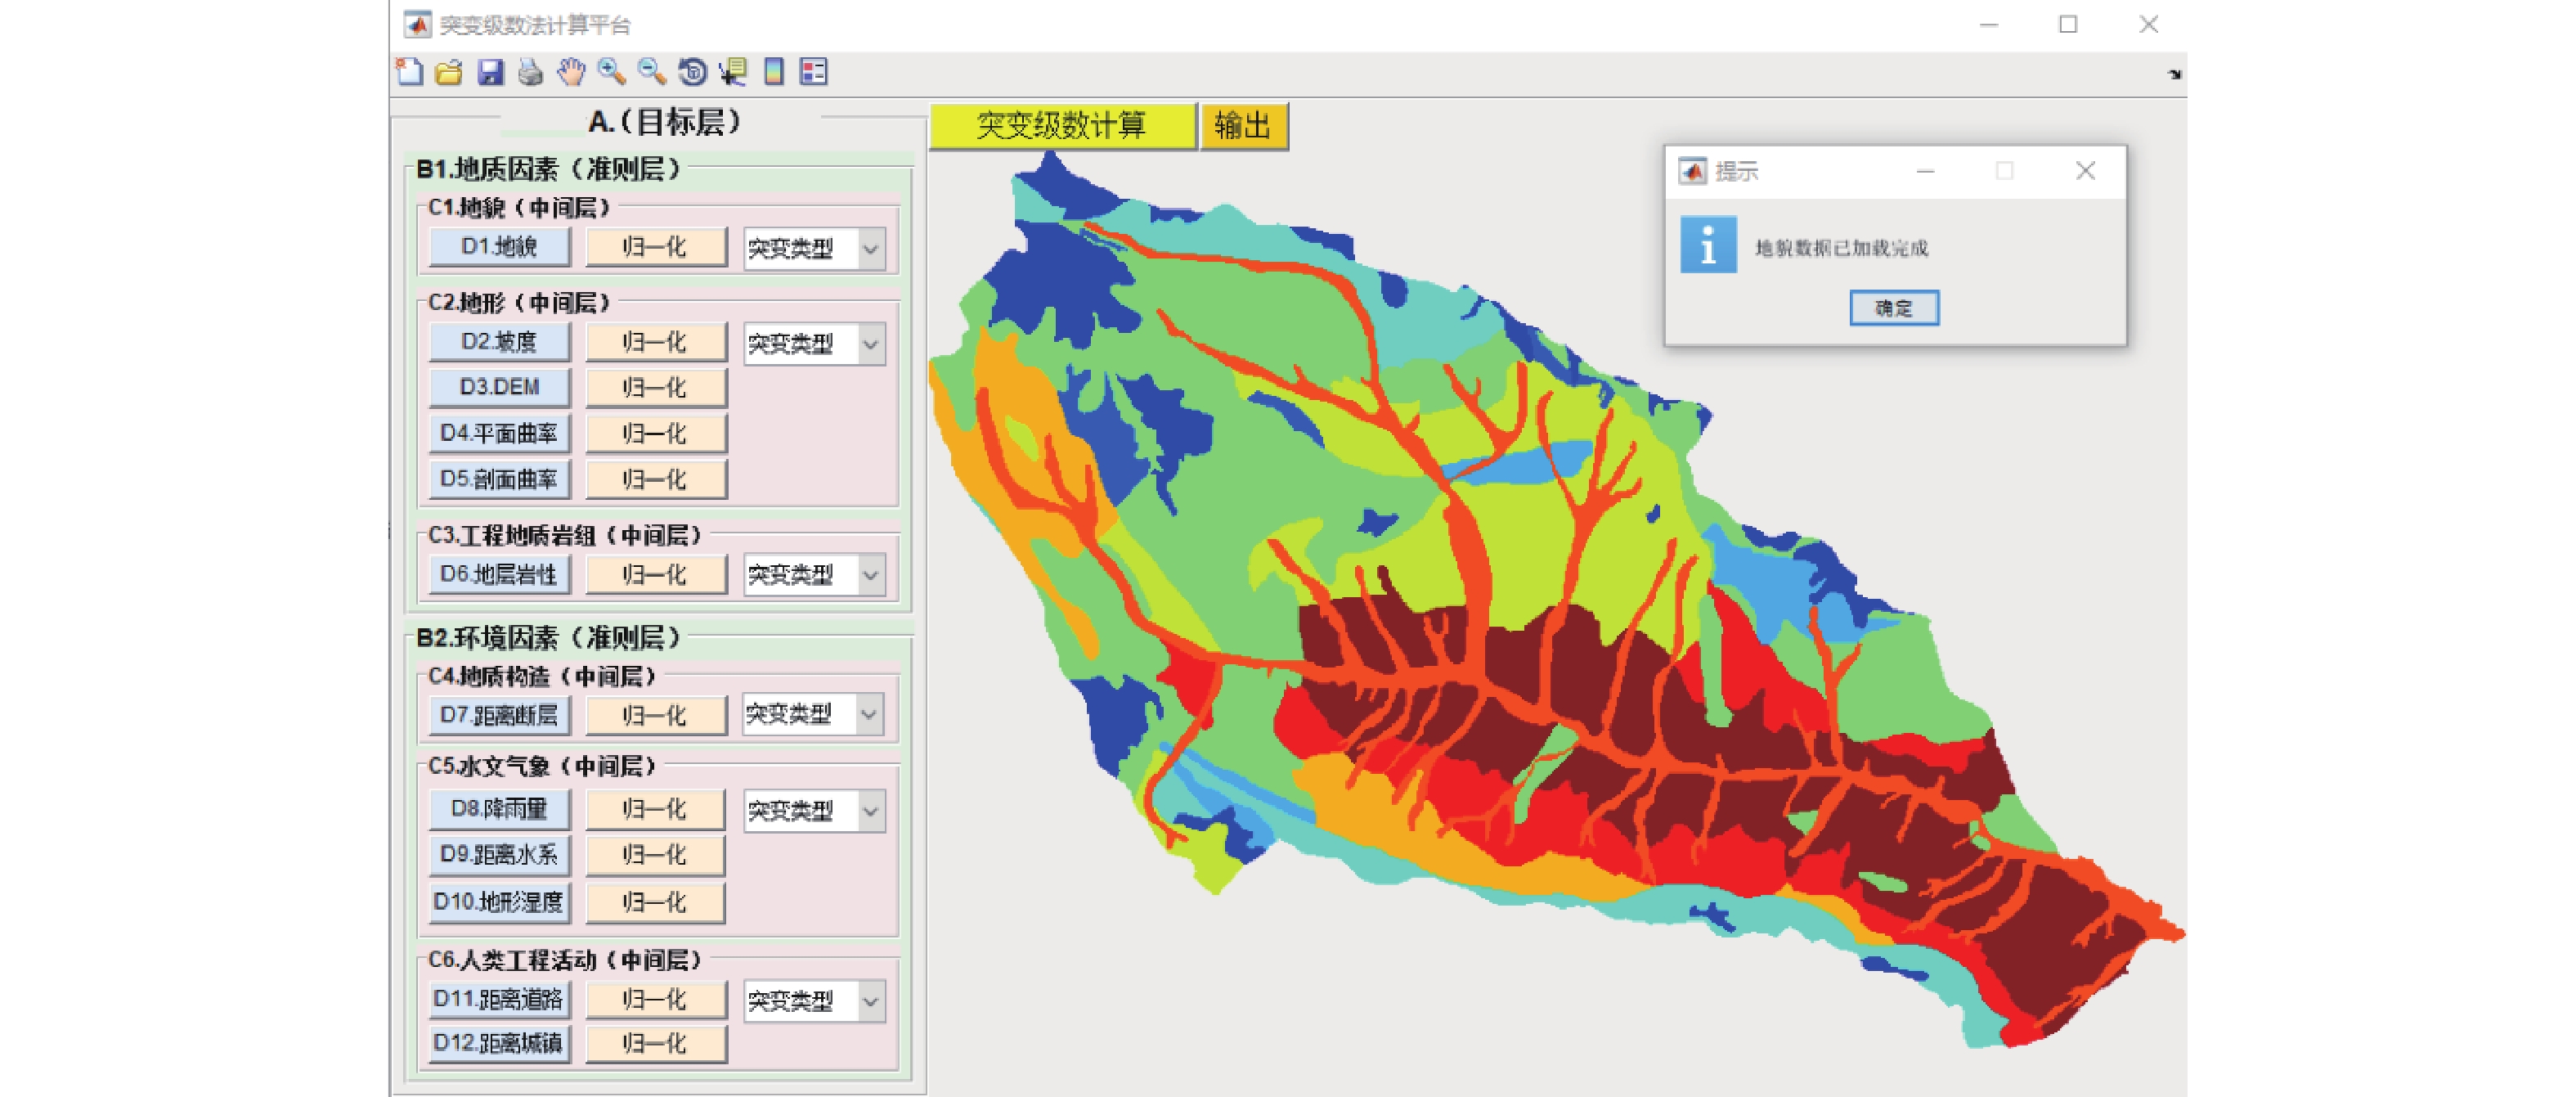This screenshot has height=1097, width=2576.
Task: Insert Legend using the toolbar icon
Action: 814,72
